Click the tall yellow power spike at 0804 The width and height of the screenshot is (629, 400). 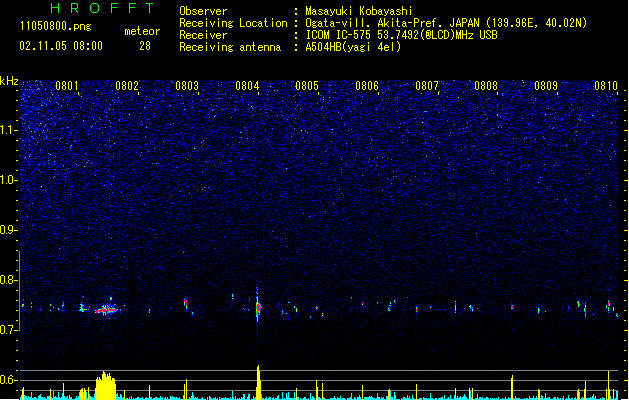click(x=258, y=382)
